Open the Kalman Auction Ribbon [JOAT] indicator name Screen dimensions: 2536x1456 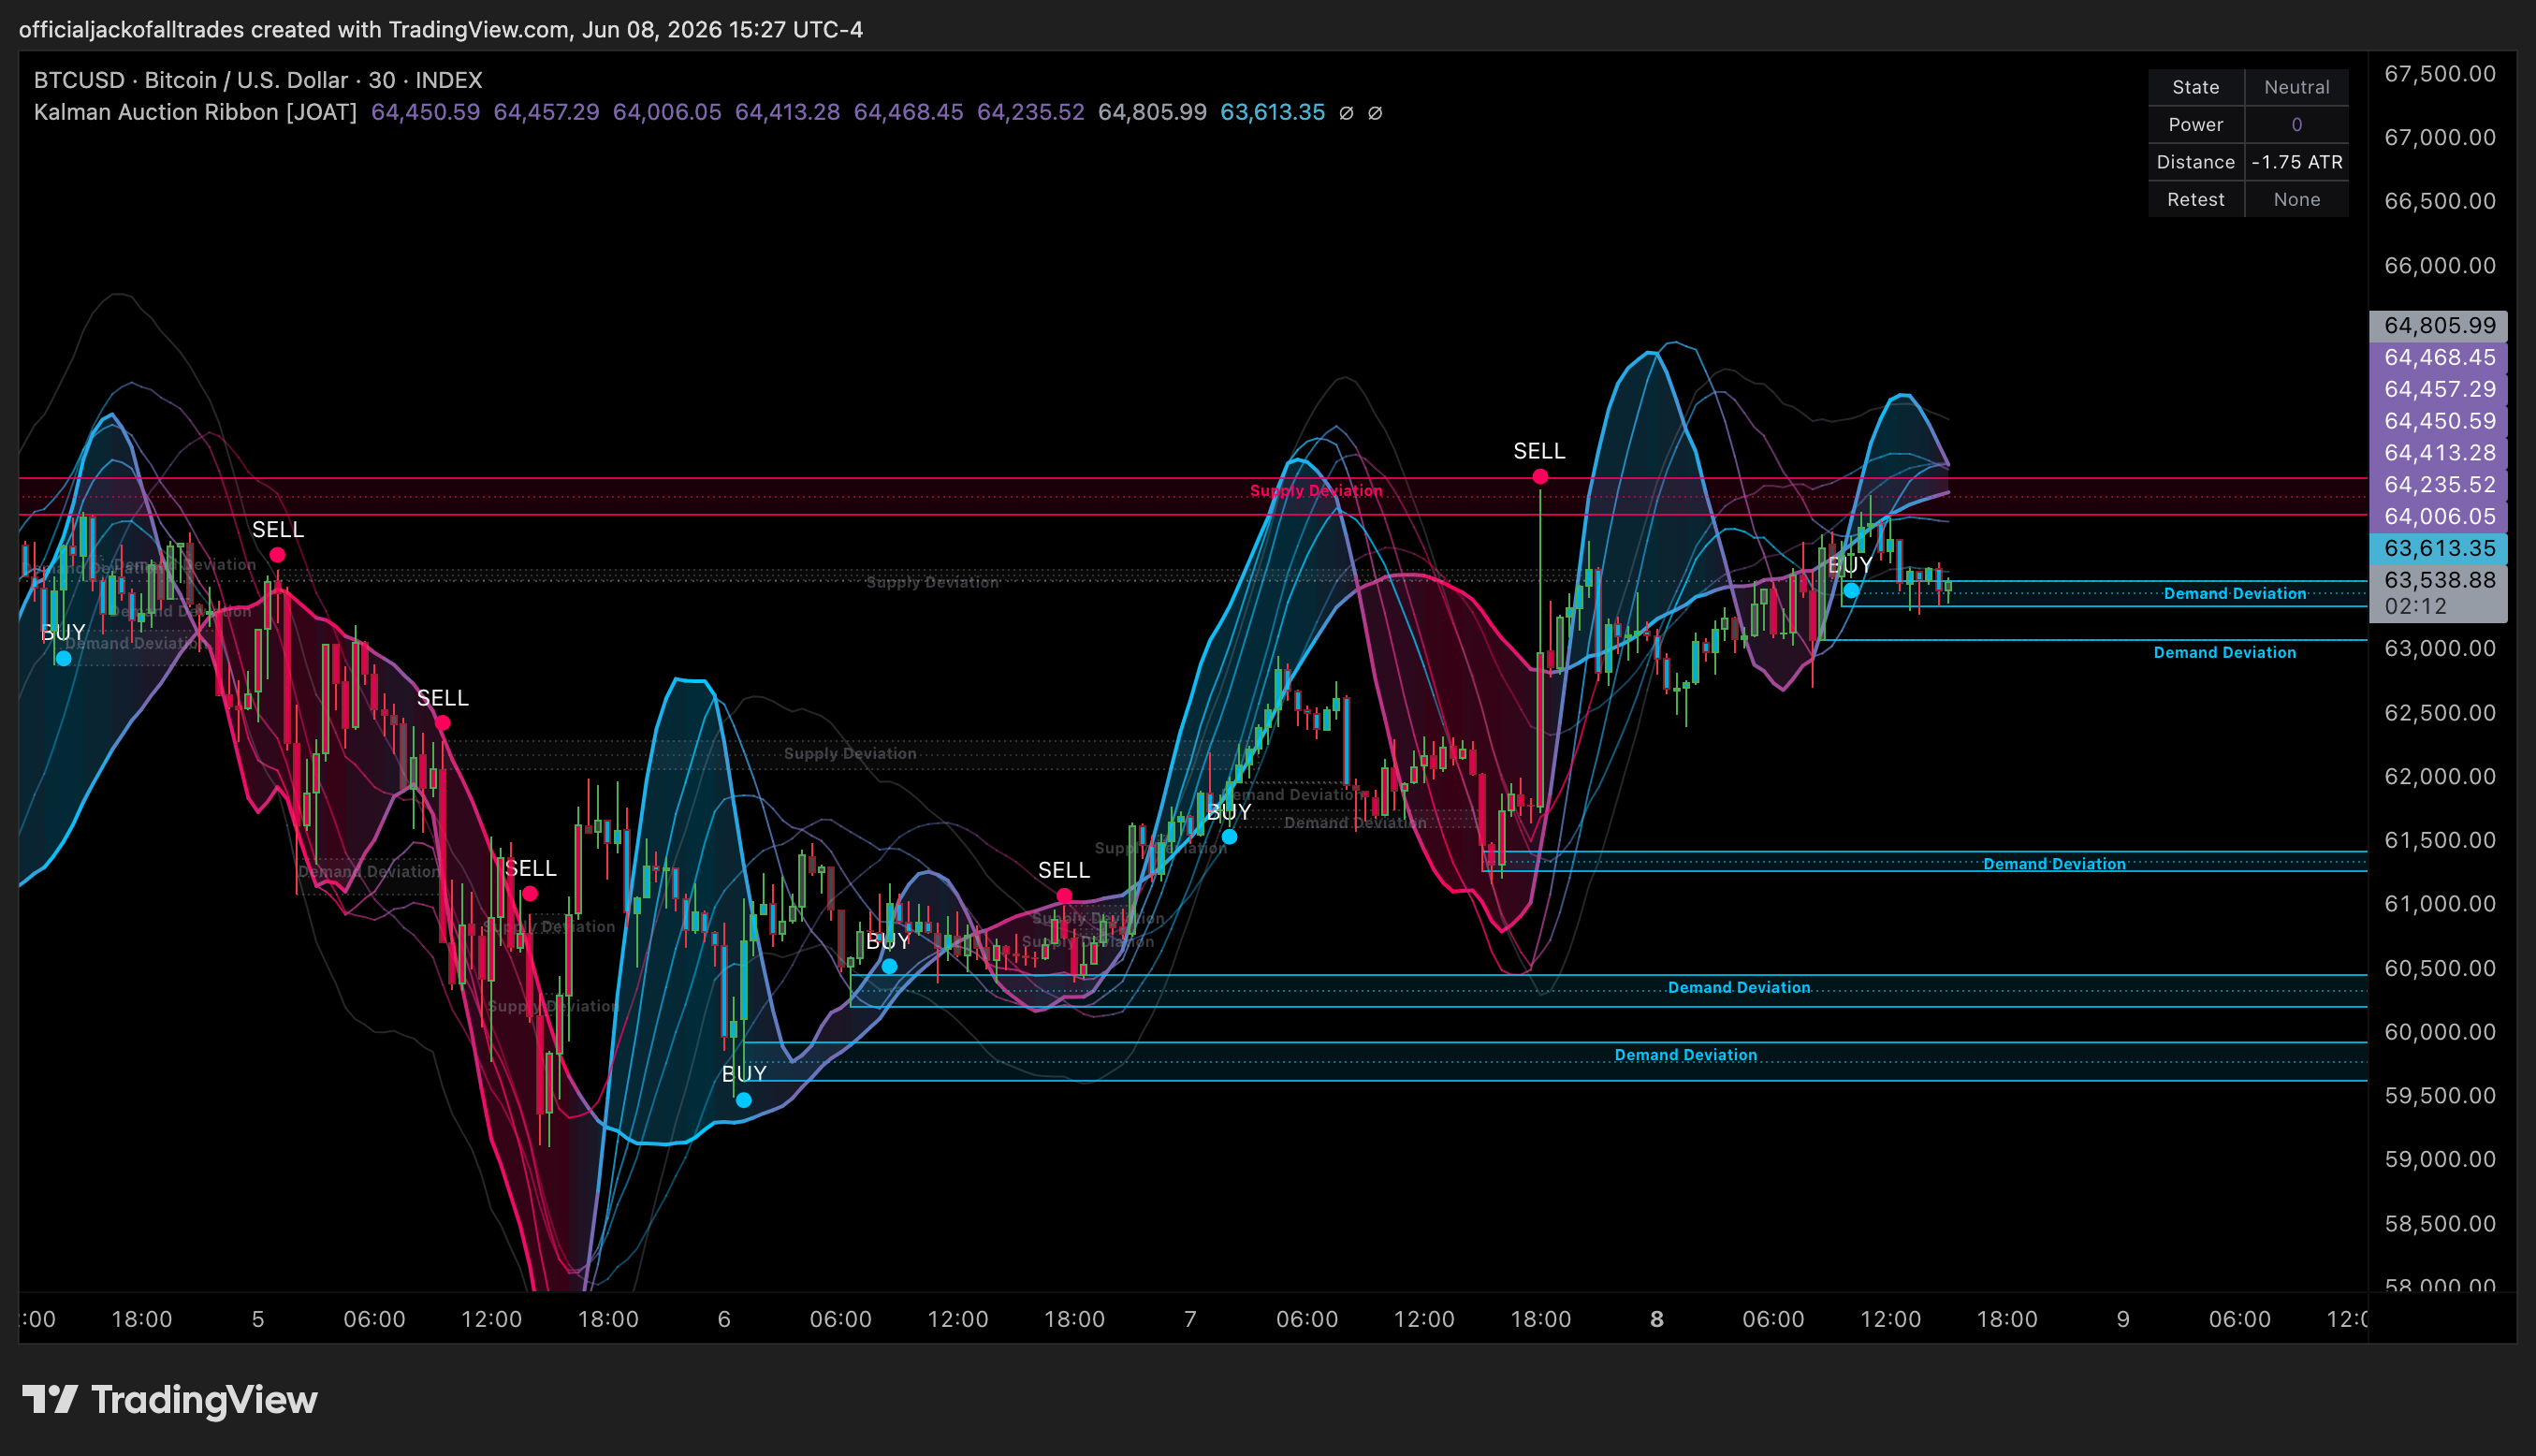click(x=195, y=112)
